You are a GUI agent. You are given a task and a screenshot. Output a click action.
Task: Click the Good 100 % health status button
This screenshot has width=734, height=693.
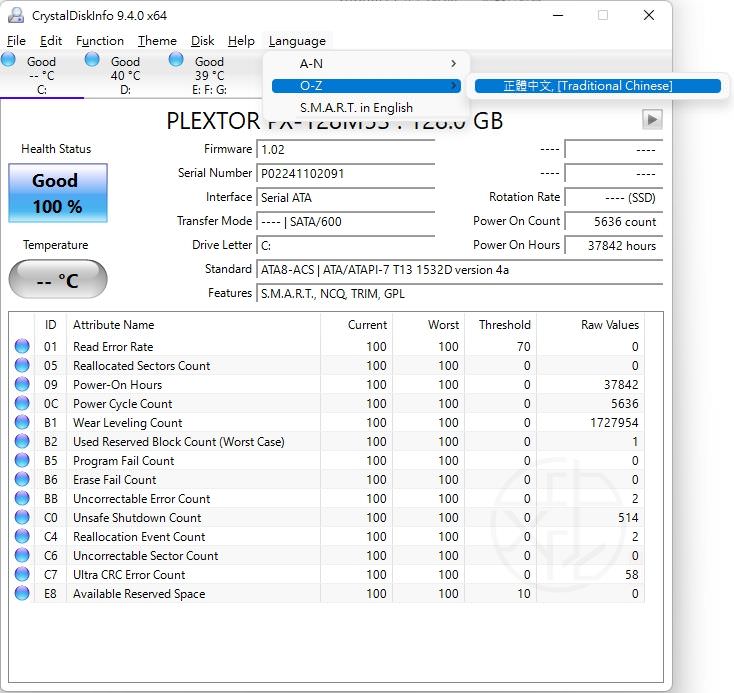(x=57, y=194)
